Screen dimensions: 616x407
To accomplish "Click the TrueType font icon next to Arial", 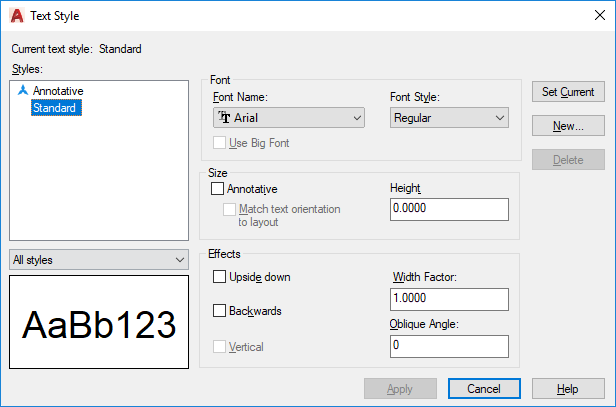I will (x=224, y=117).
